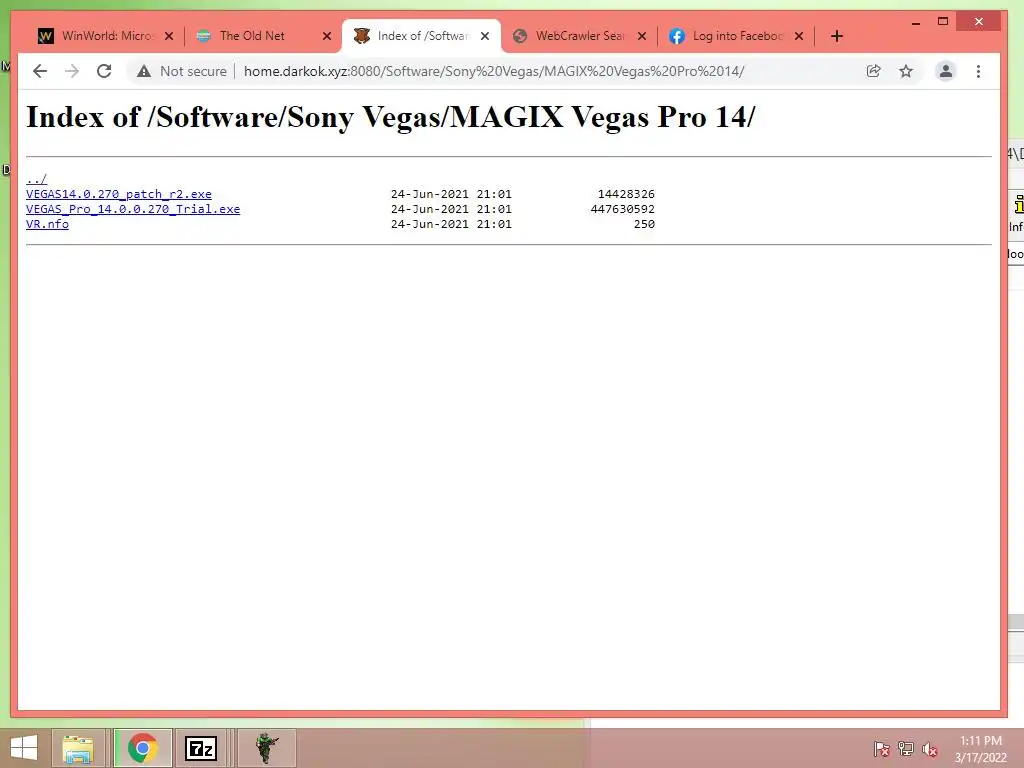Click the muted volume tray icon
1024x768 pixels.
[930, 749]
